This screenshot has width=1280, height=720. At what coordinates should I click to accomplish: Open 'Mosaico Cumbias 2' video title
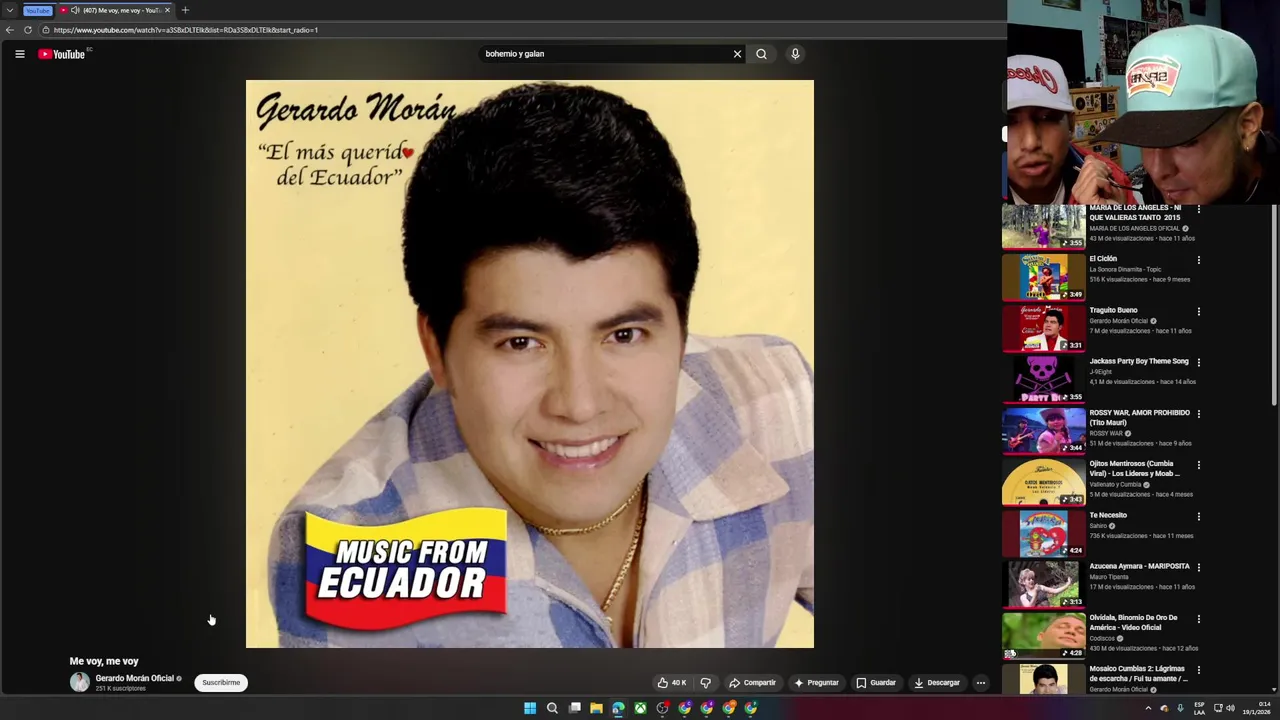1138,673
